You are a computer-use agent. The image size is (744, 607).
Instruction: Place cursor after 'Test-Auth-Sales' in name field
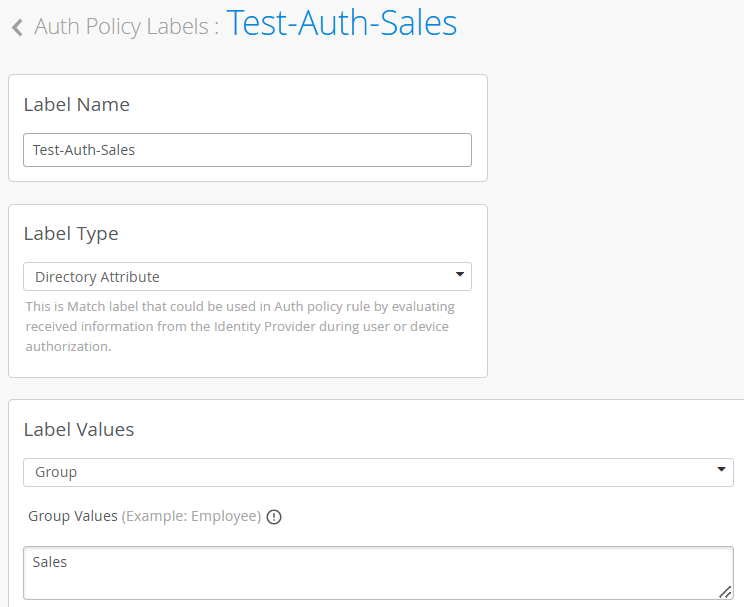[136, 150]
